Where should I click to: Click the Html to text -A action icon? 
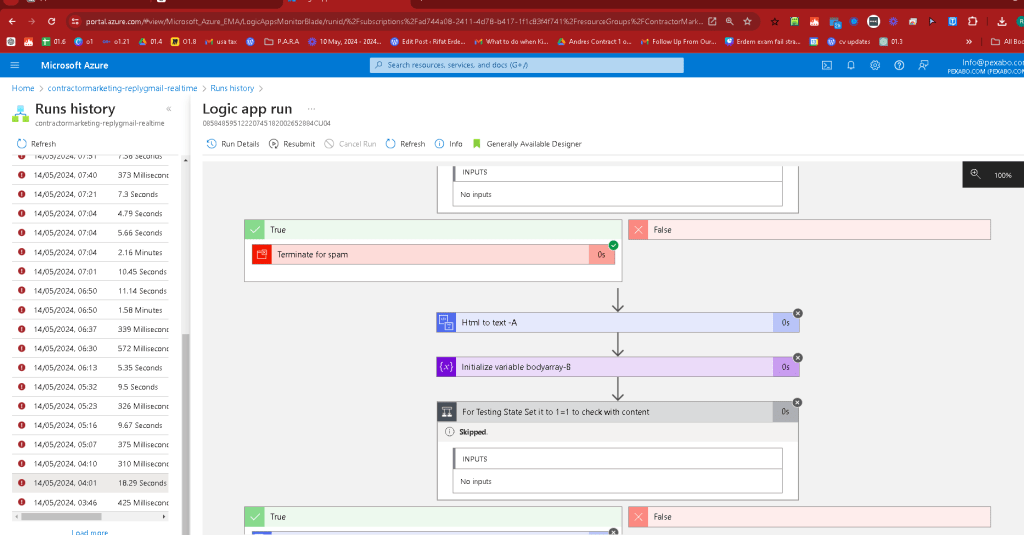pos(446,323)
